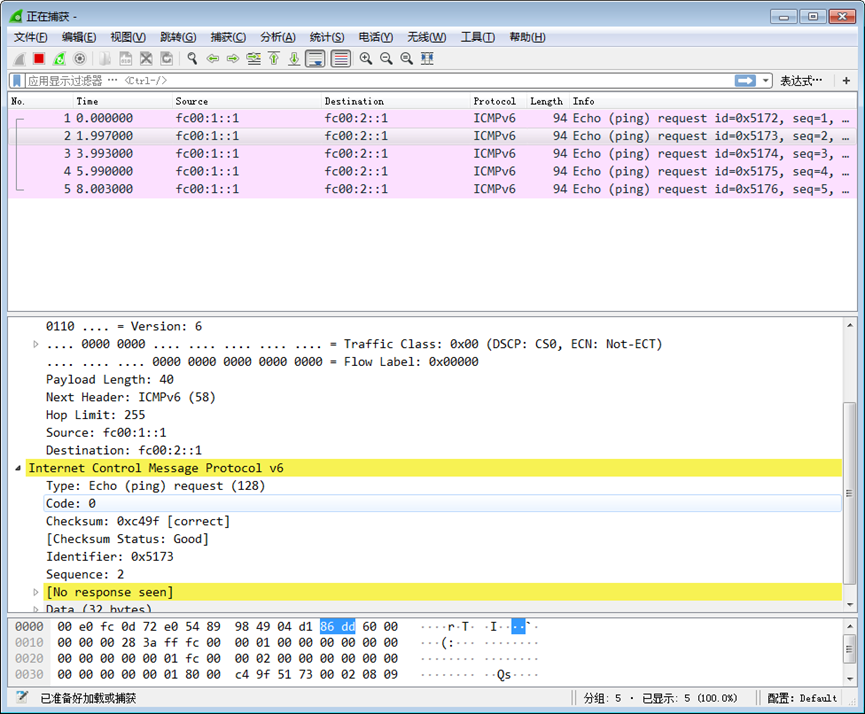Screen dimensions: 865x714
Task: Click the expert info status bar icon
Action: pos(22,697)
